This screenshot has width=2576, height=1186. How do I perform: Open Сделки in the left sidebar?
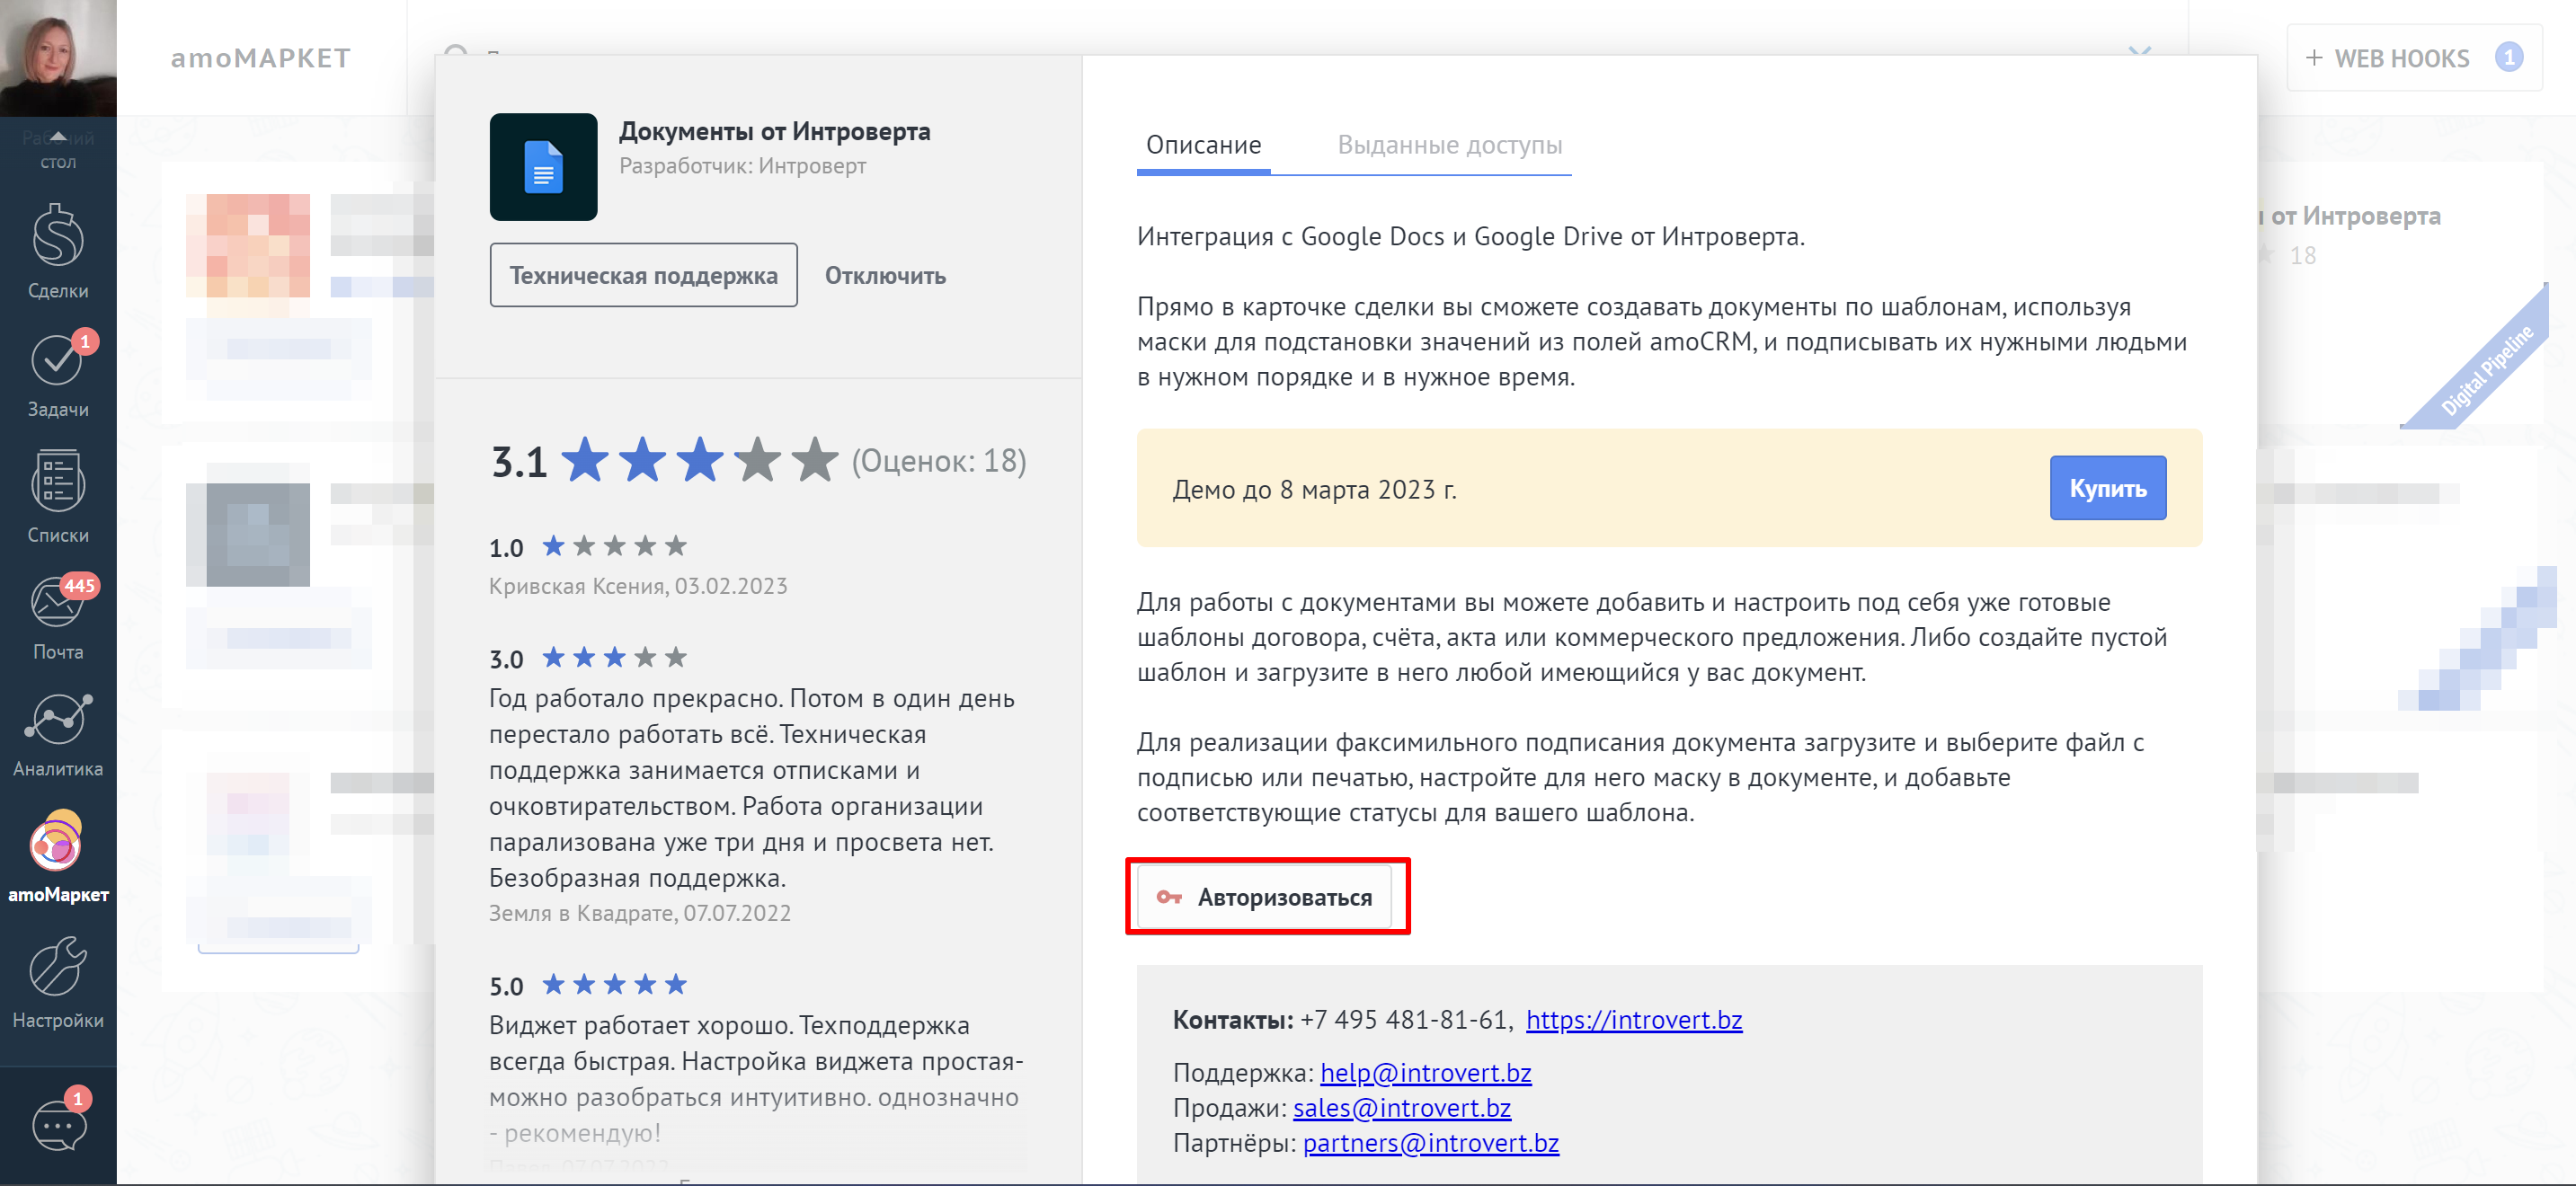(x=58, y=251)
